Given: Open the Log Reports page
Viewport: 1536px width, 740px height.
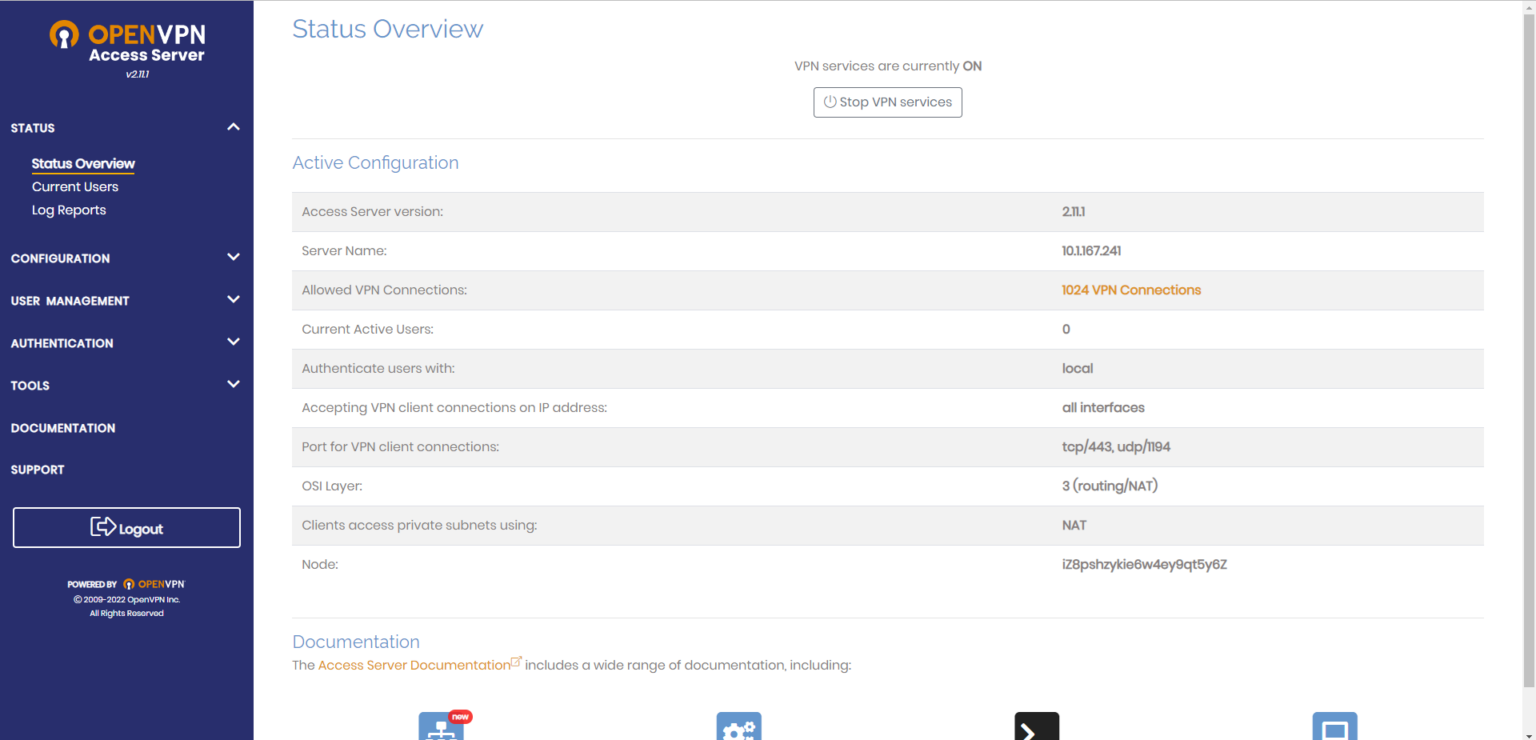Looking at the screenshot, I should tap(68, 209).
